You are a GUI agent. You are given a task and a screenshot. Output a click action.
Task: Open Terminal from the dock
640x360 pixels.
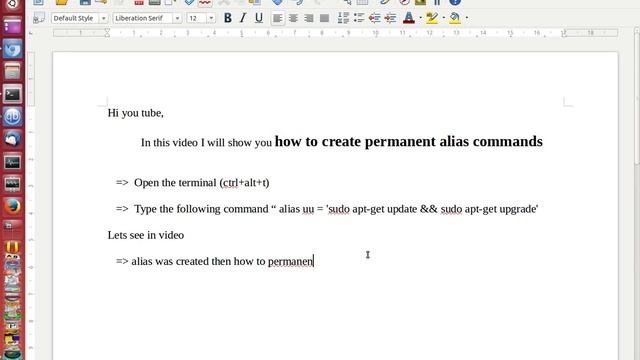tap(12, 95)
